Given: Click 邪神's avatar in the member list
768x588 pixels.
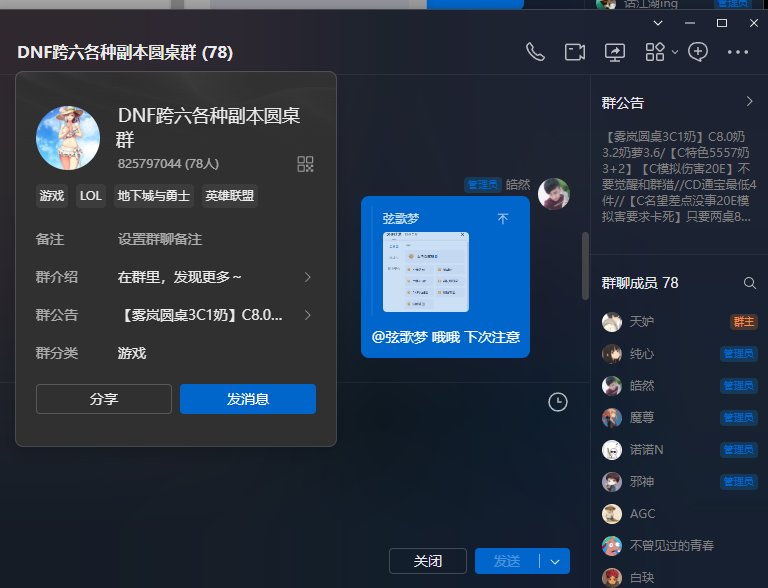Looking at the screenshot, I should click(x=612, y=482).
